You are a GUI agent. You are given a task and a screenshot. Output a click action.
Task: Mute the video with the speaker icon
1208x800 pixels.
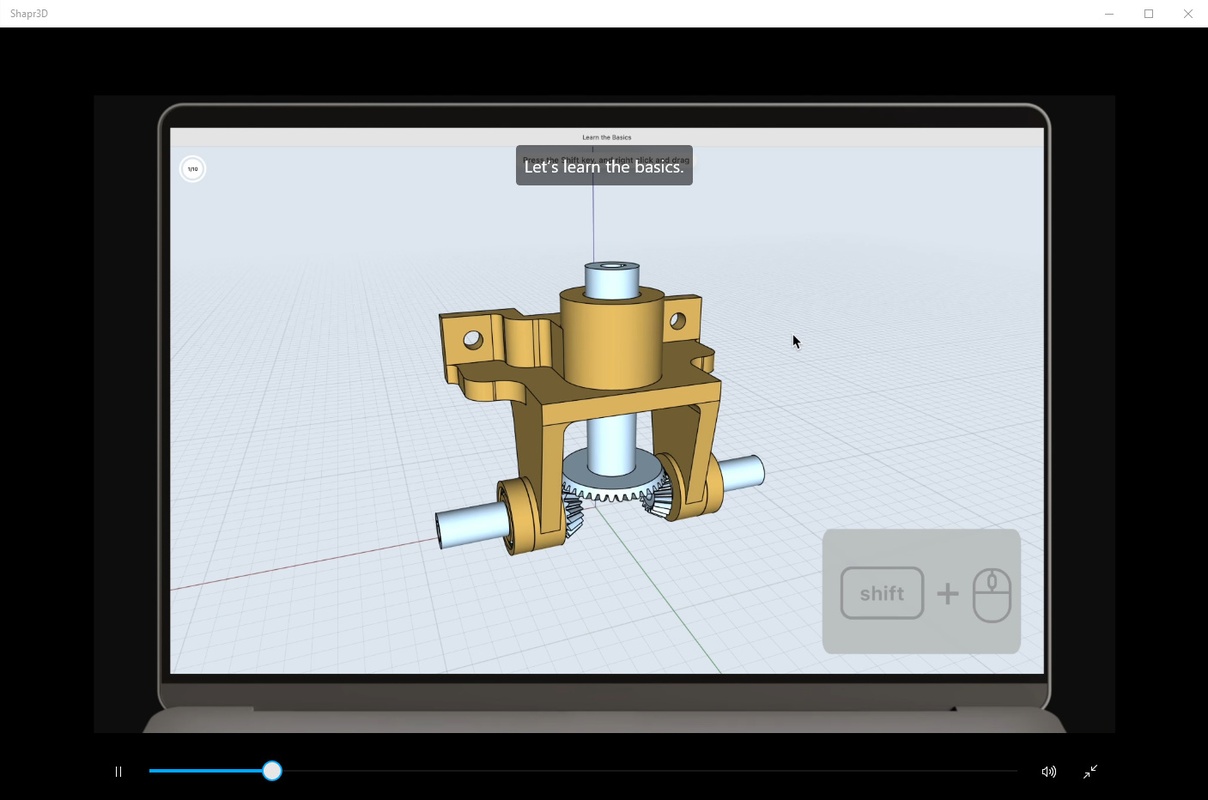pyautogui.click(x=1048, y=771)
